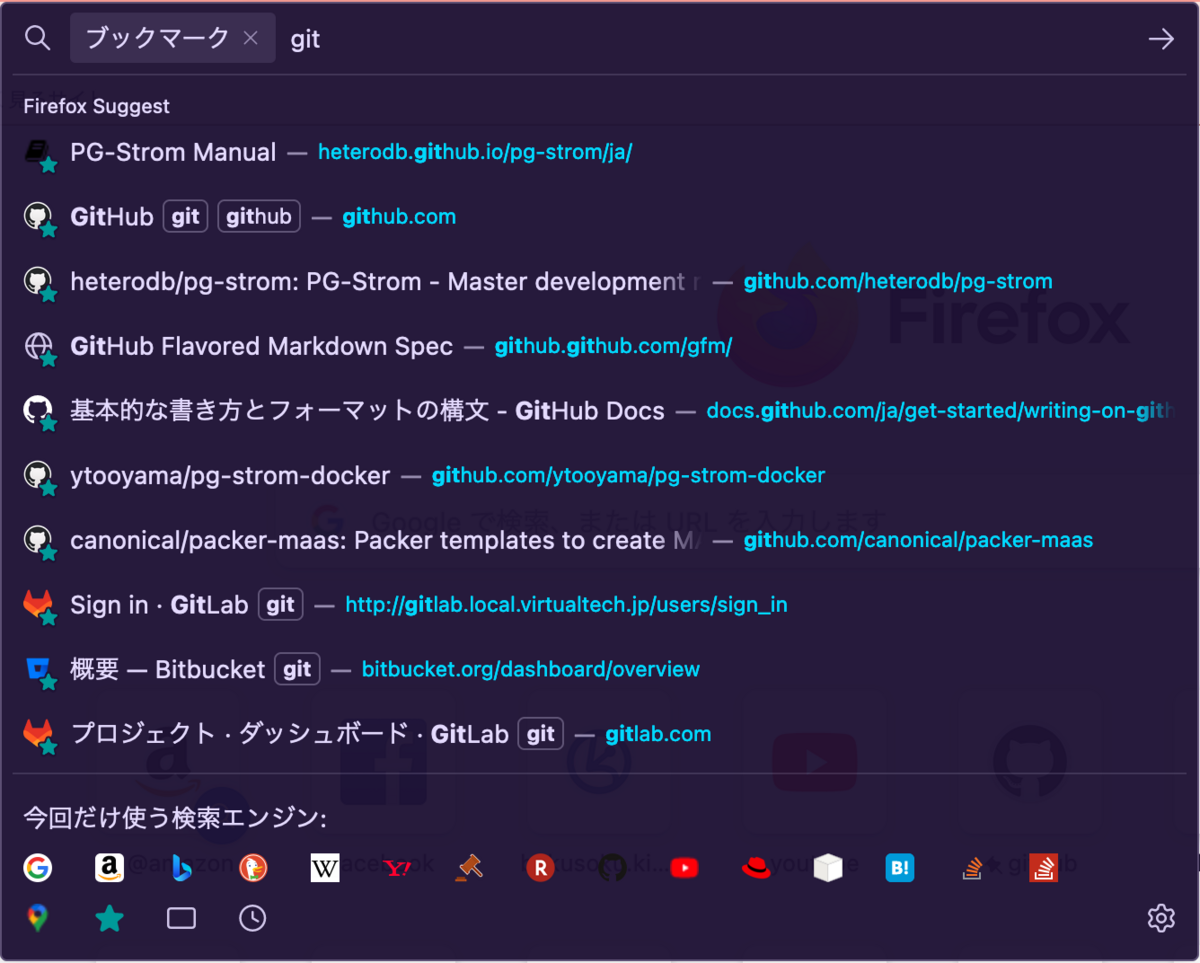Open ytooyama/pg-strom-docker bookmark result

(x=600, y=475)
